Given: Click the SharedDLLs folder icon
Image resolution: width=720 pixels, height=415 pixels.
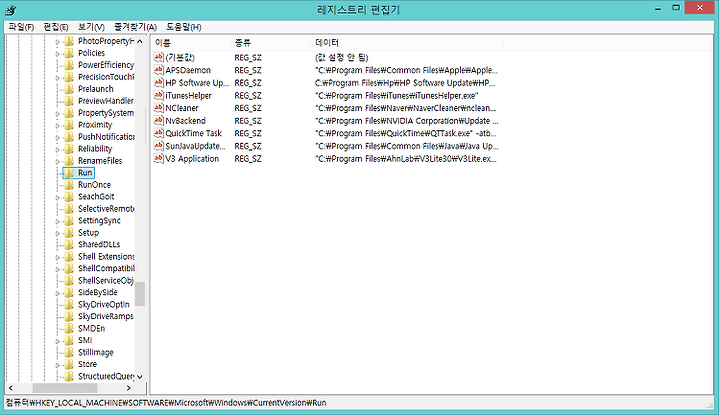Looking at the screenshot, I should click(69, 244).
